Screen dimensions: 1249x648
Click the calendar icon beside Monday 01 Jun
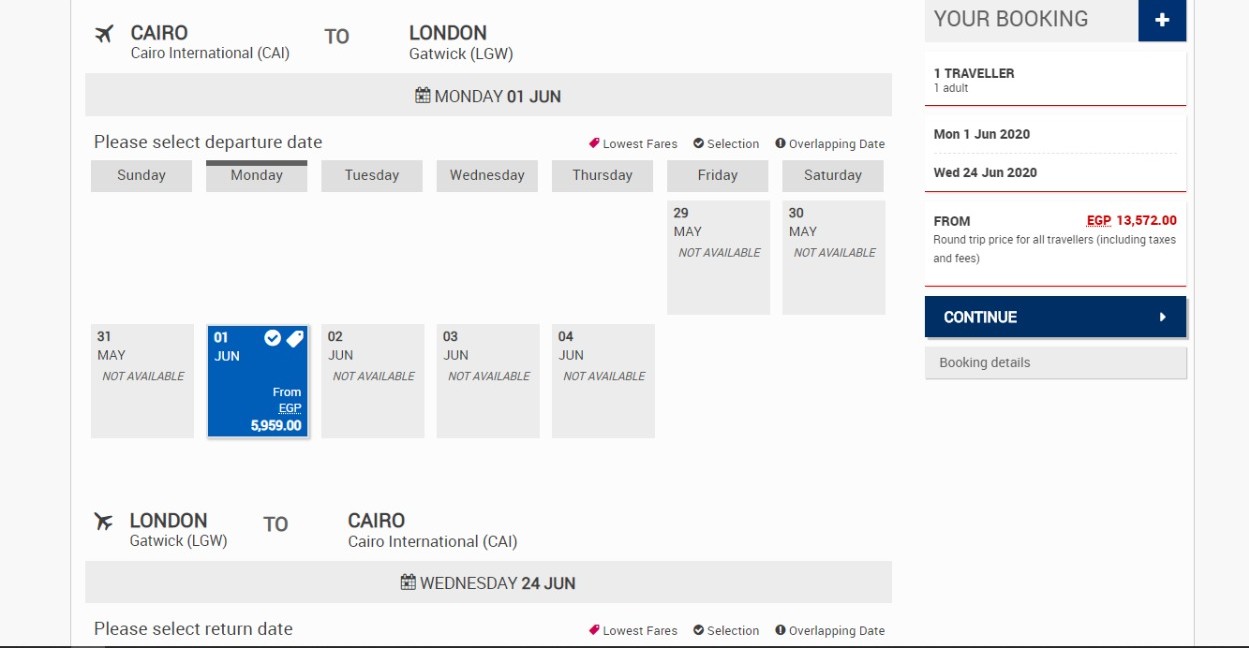(x=423, y=96)
